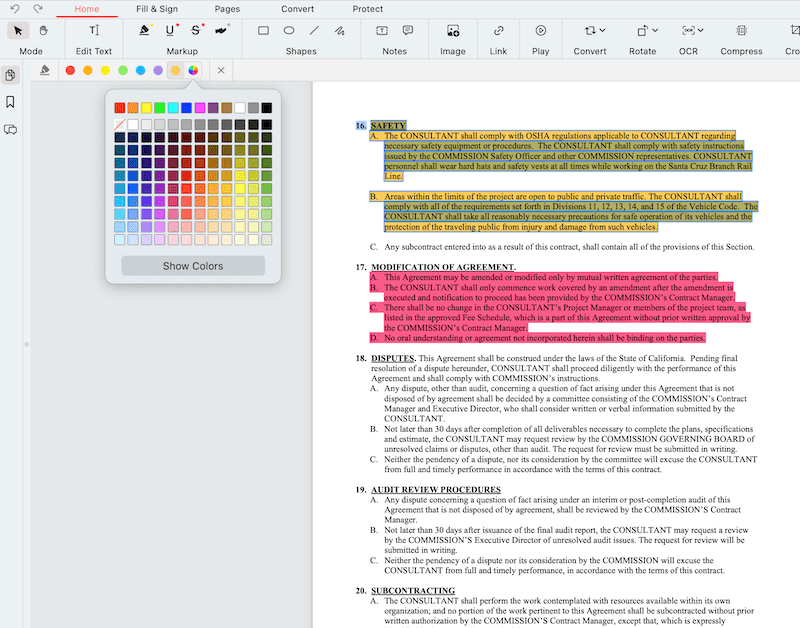The width and height of the screenshot is (800, 628).
Task: Select the strikethrough markup tool
Action: pos(196,31)
